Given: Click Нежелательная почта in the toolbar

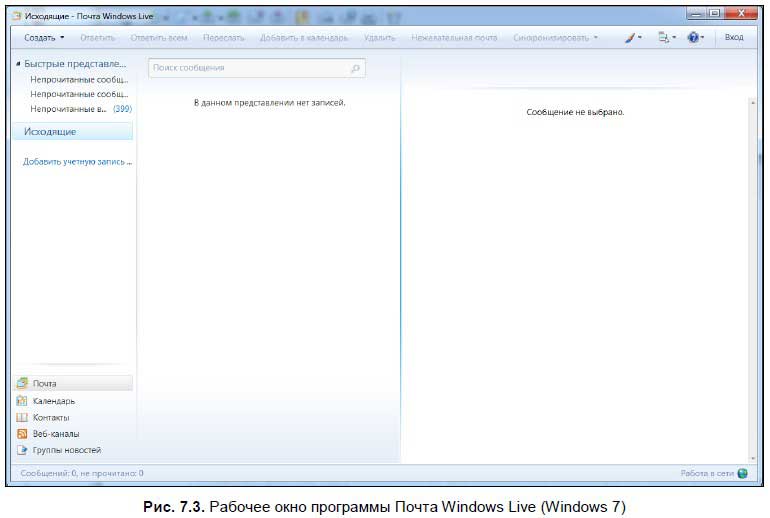Looking at the screenshot, I should [454, 38].
